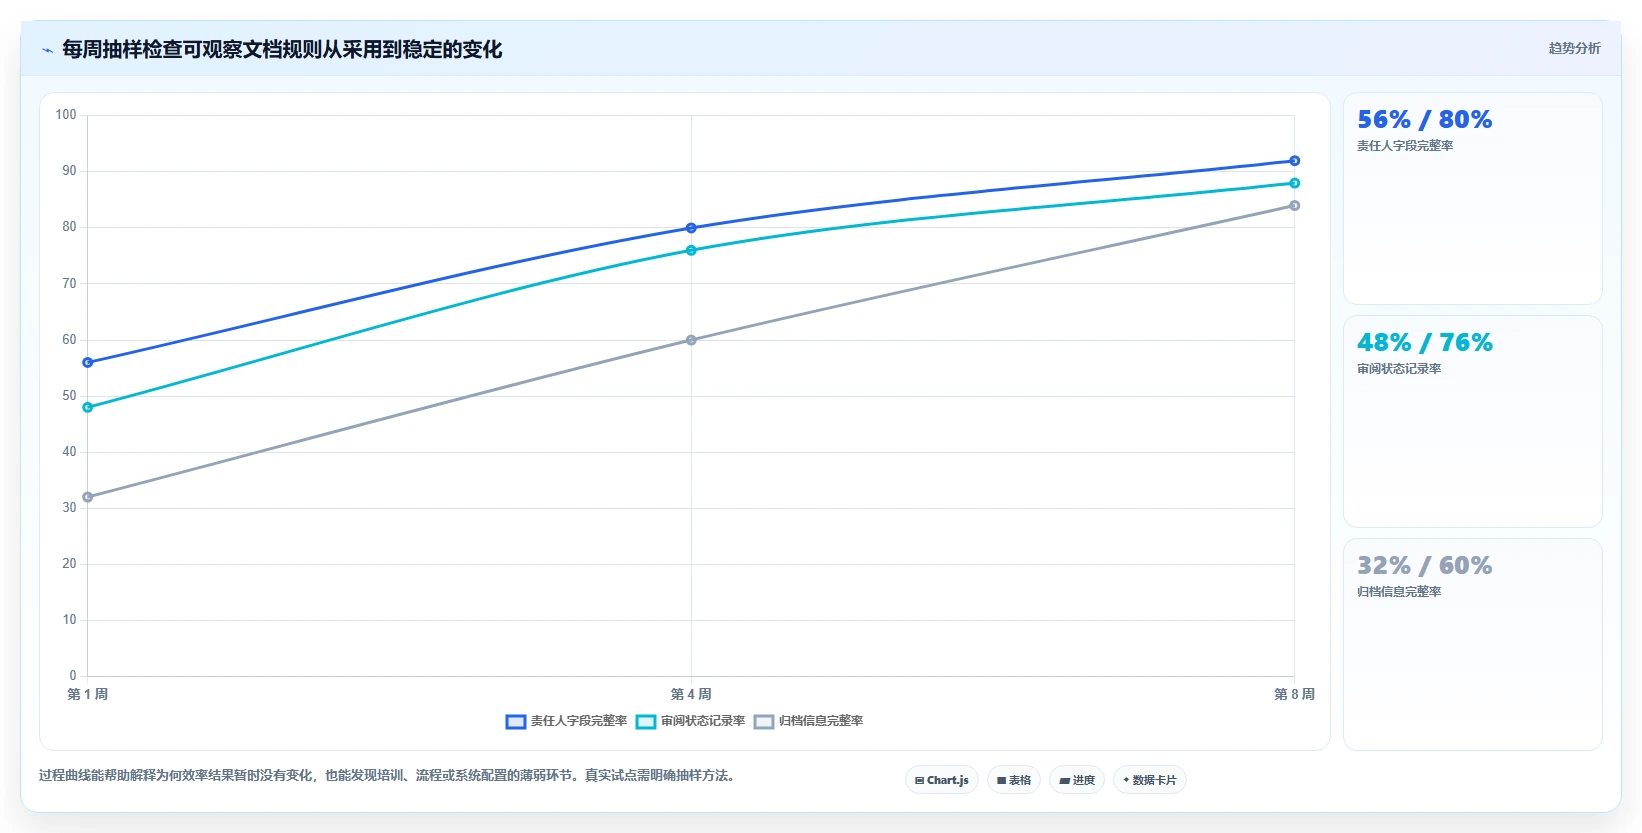Click the footer note starting 过程曲线能帮助解释
Image resolution: width=1642 pixels, height=833 pixels.
point(389,776)
